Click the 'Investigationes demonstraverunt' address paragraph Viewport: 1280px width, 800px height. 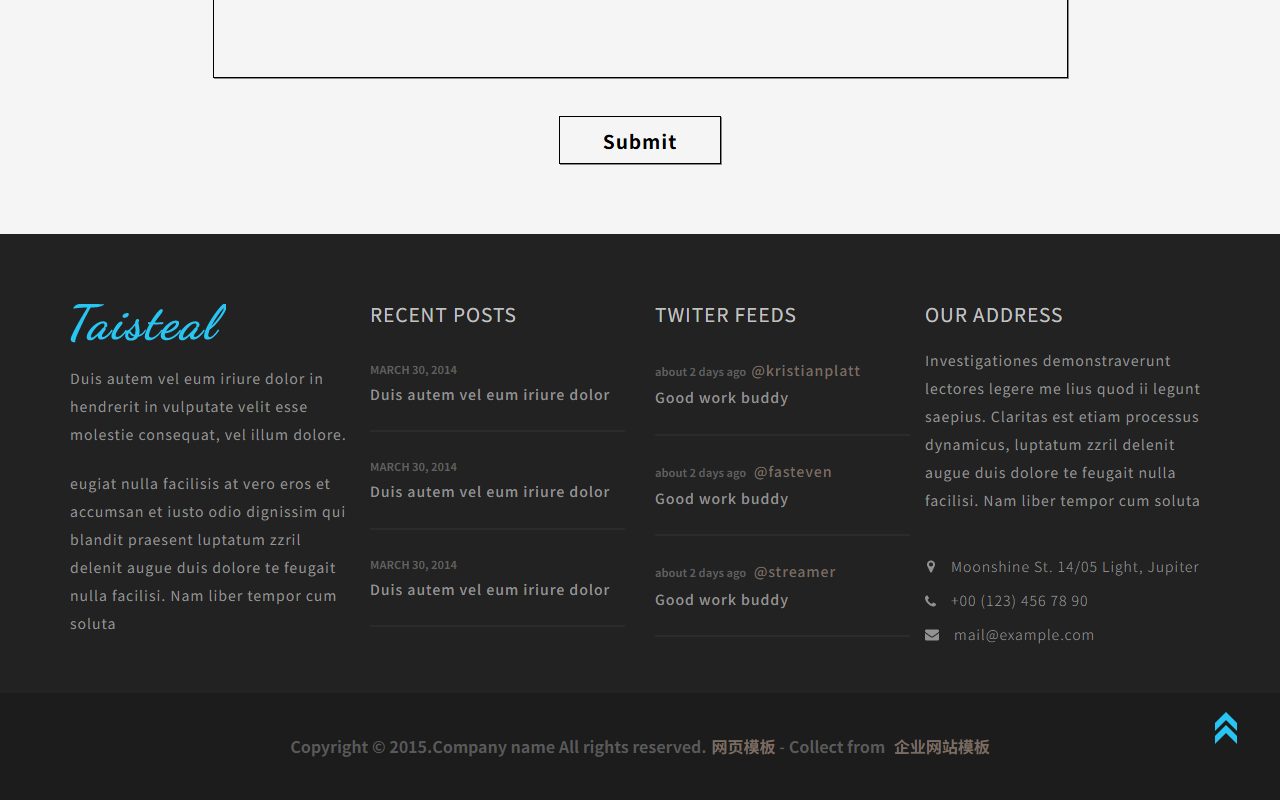[x=1062, y=431]
